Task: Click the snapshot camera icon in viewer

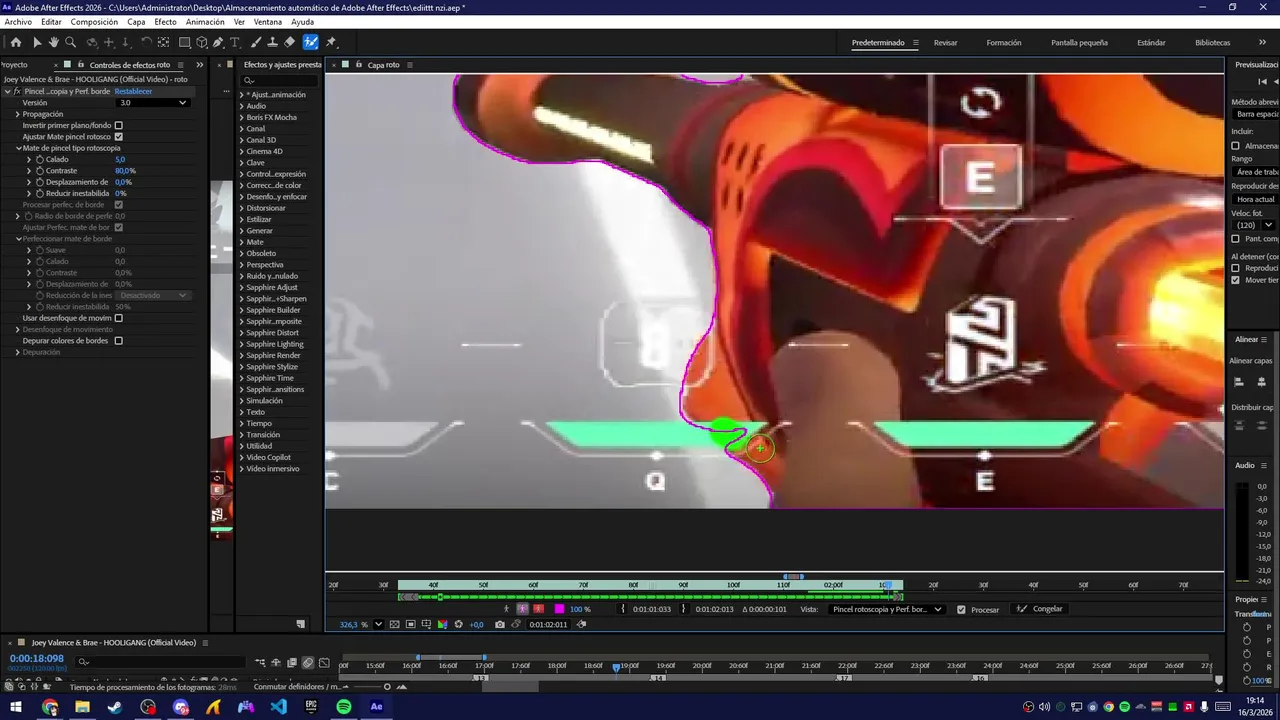Action: [500, 624]
